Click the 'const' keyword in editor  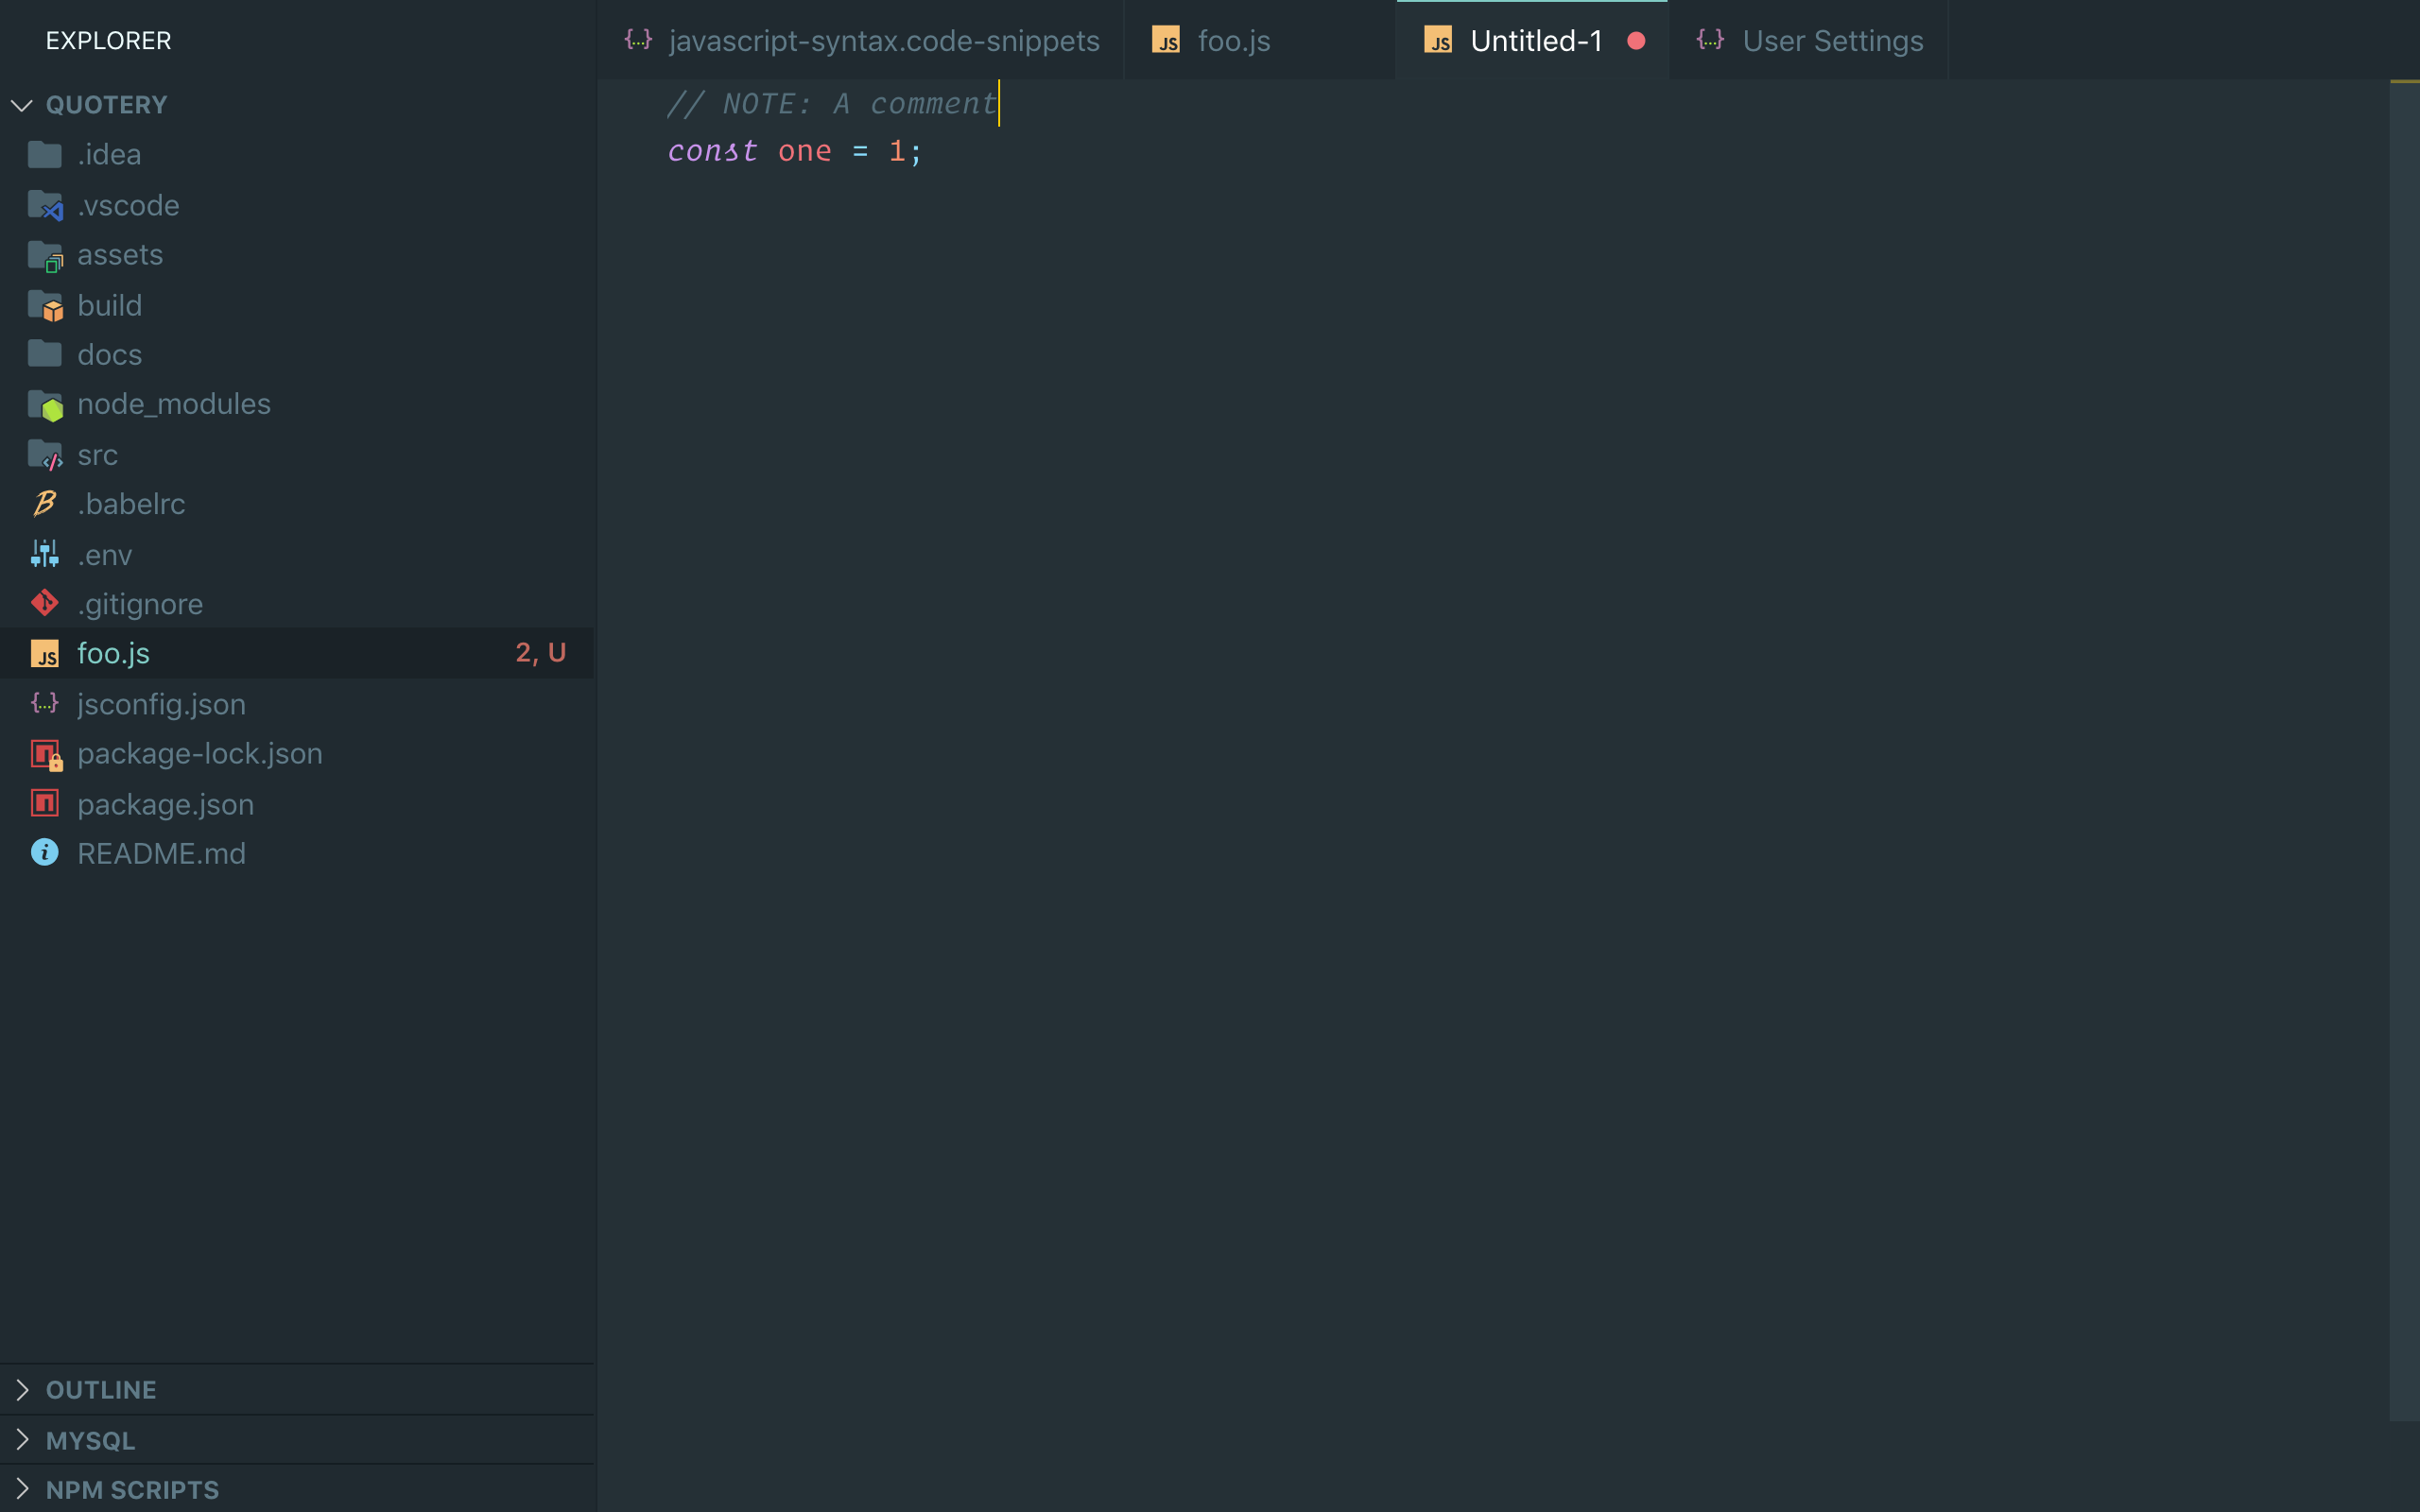(x=712, y=151)
